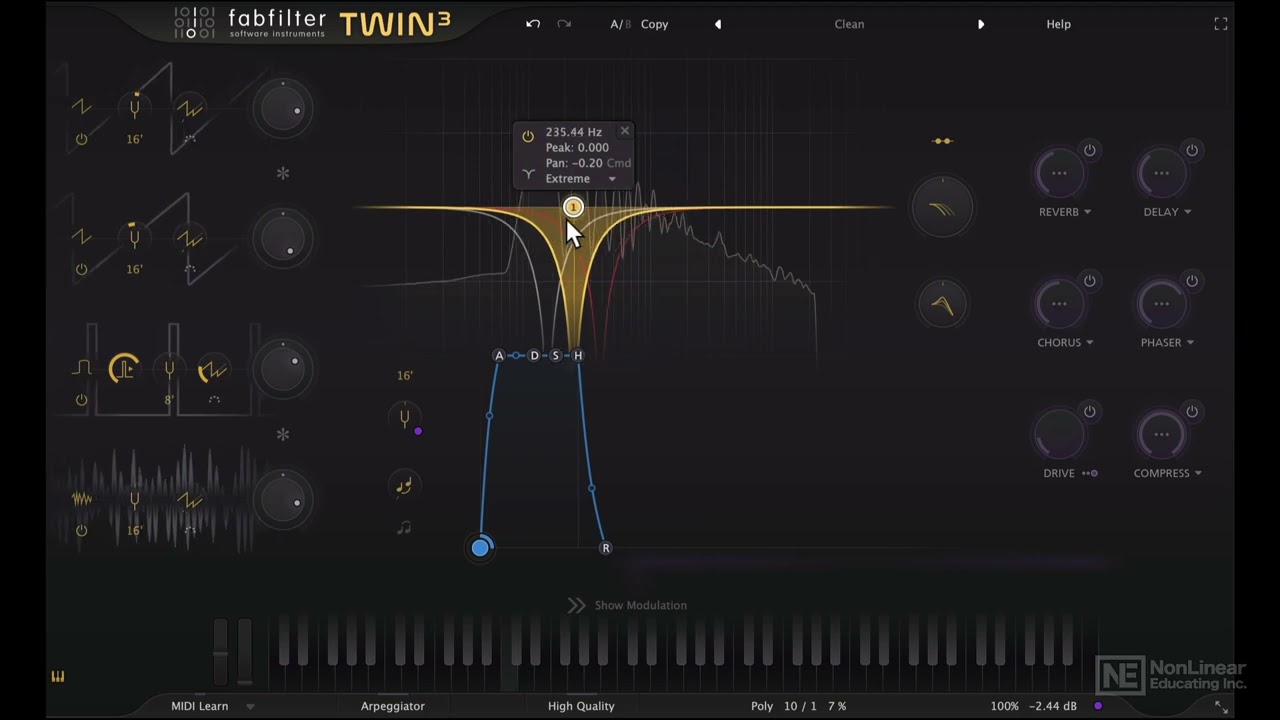1280x720 pixels.
Task: Expand the PHASER type dropdown
Action: click(x=1190, y=343)
